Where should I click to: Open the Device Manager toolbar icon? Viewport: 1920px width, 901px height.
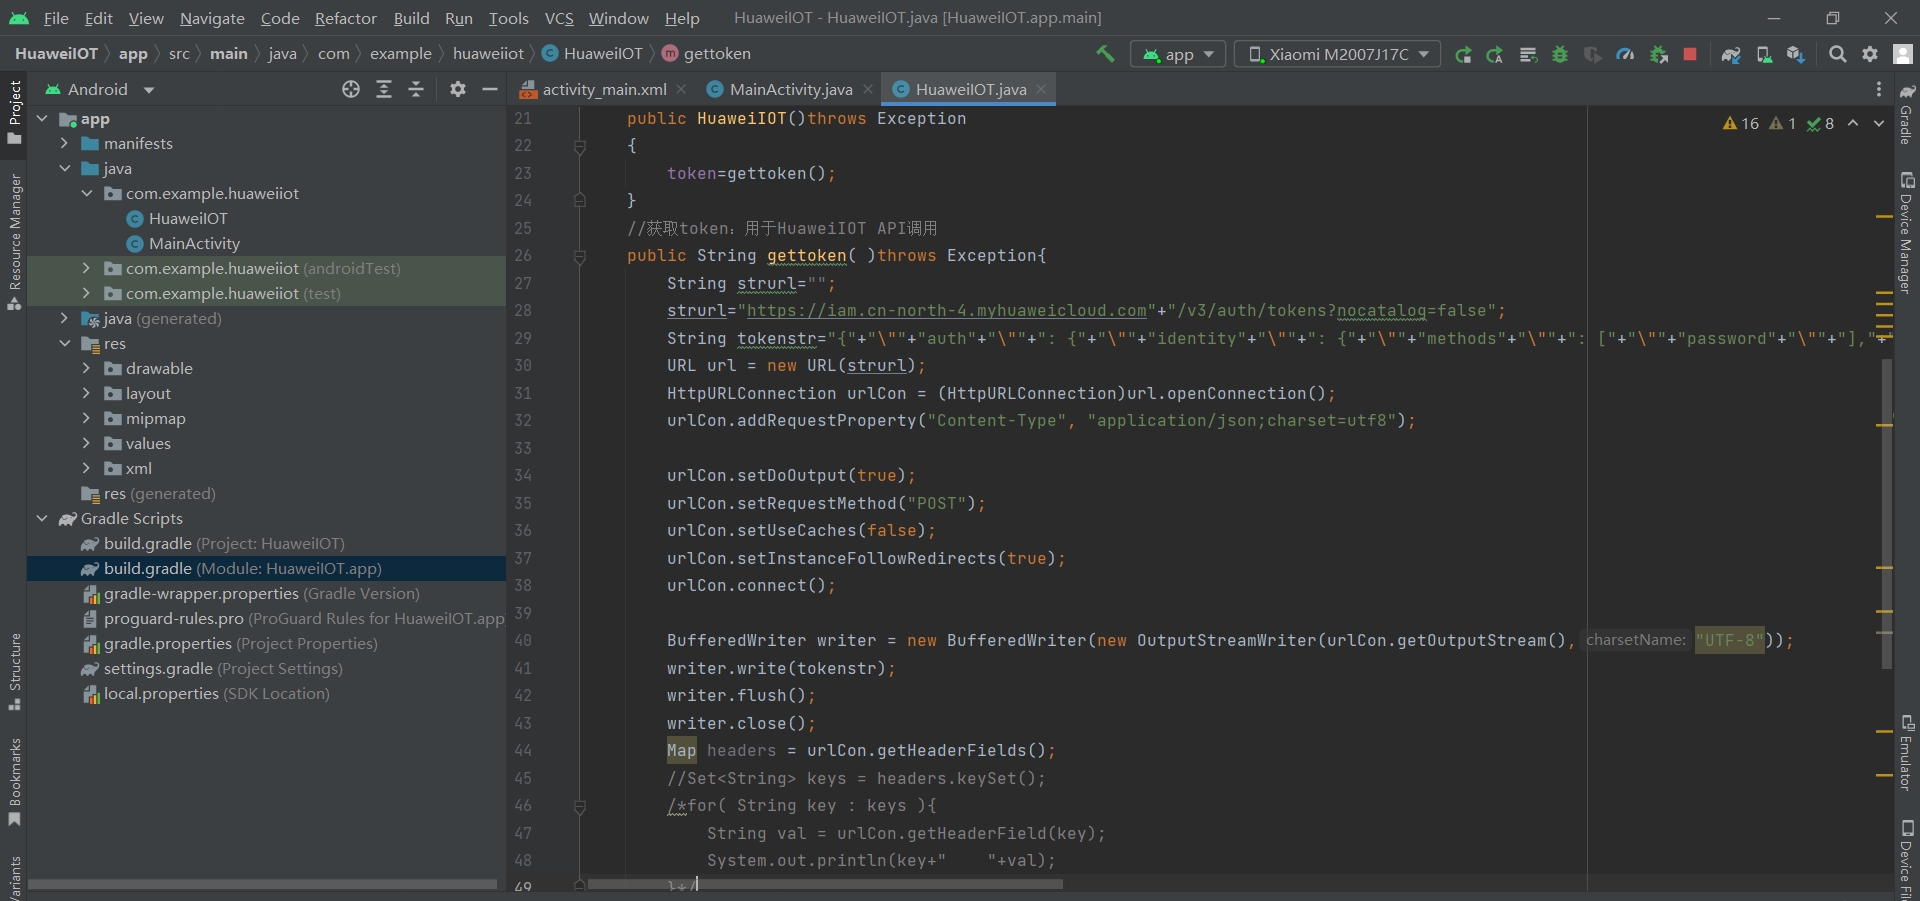point(1764,54)
